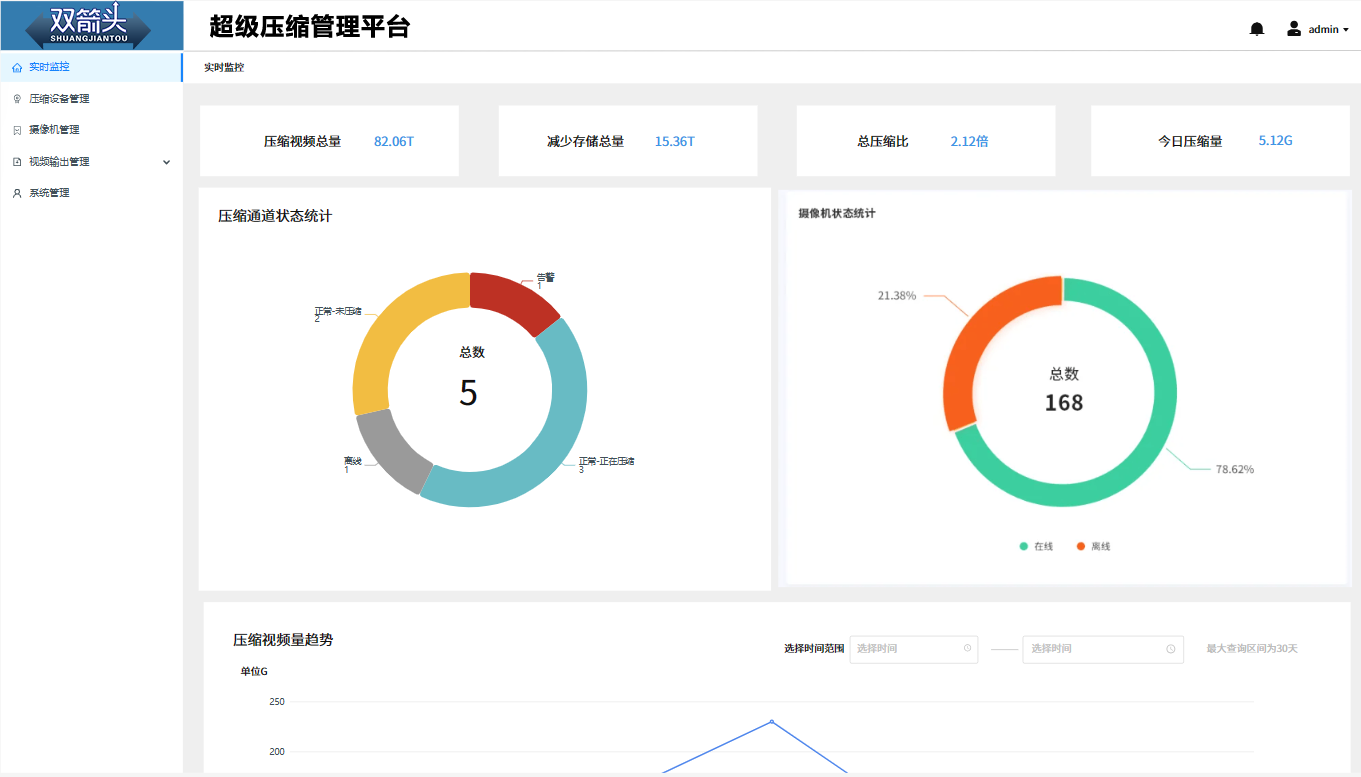The height and width of the screenshot is (777, 1361).
Task: Click the channel total number 5
Action: tap(468, 393)
